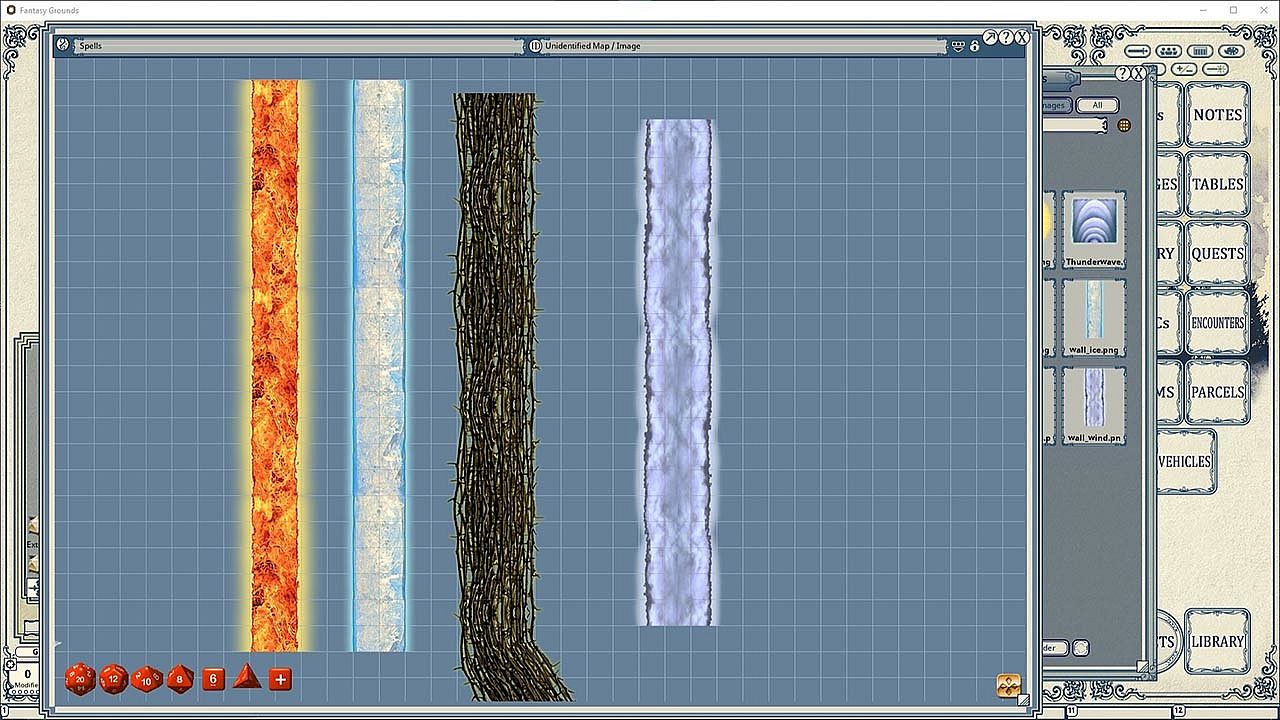
Task: Click the share arrow button on the map window
Action: (990, 38)
